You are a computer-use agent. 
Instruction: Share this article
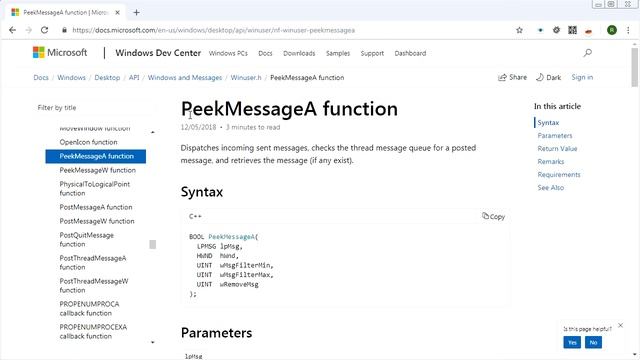click(513, 78)
